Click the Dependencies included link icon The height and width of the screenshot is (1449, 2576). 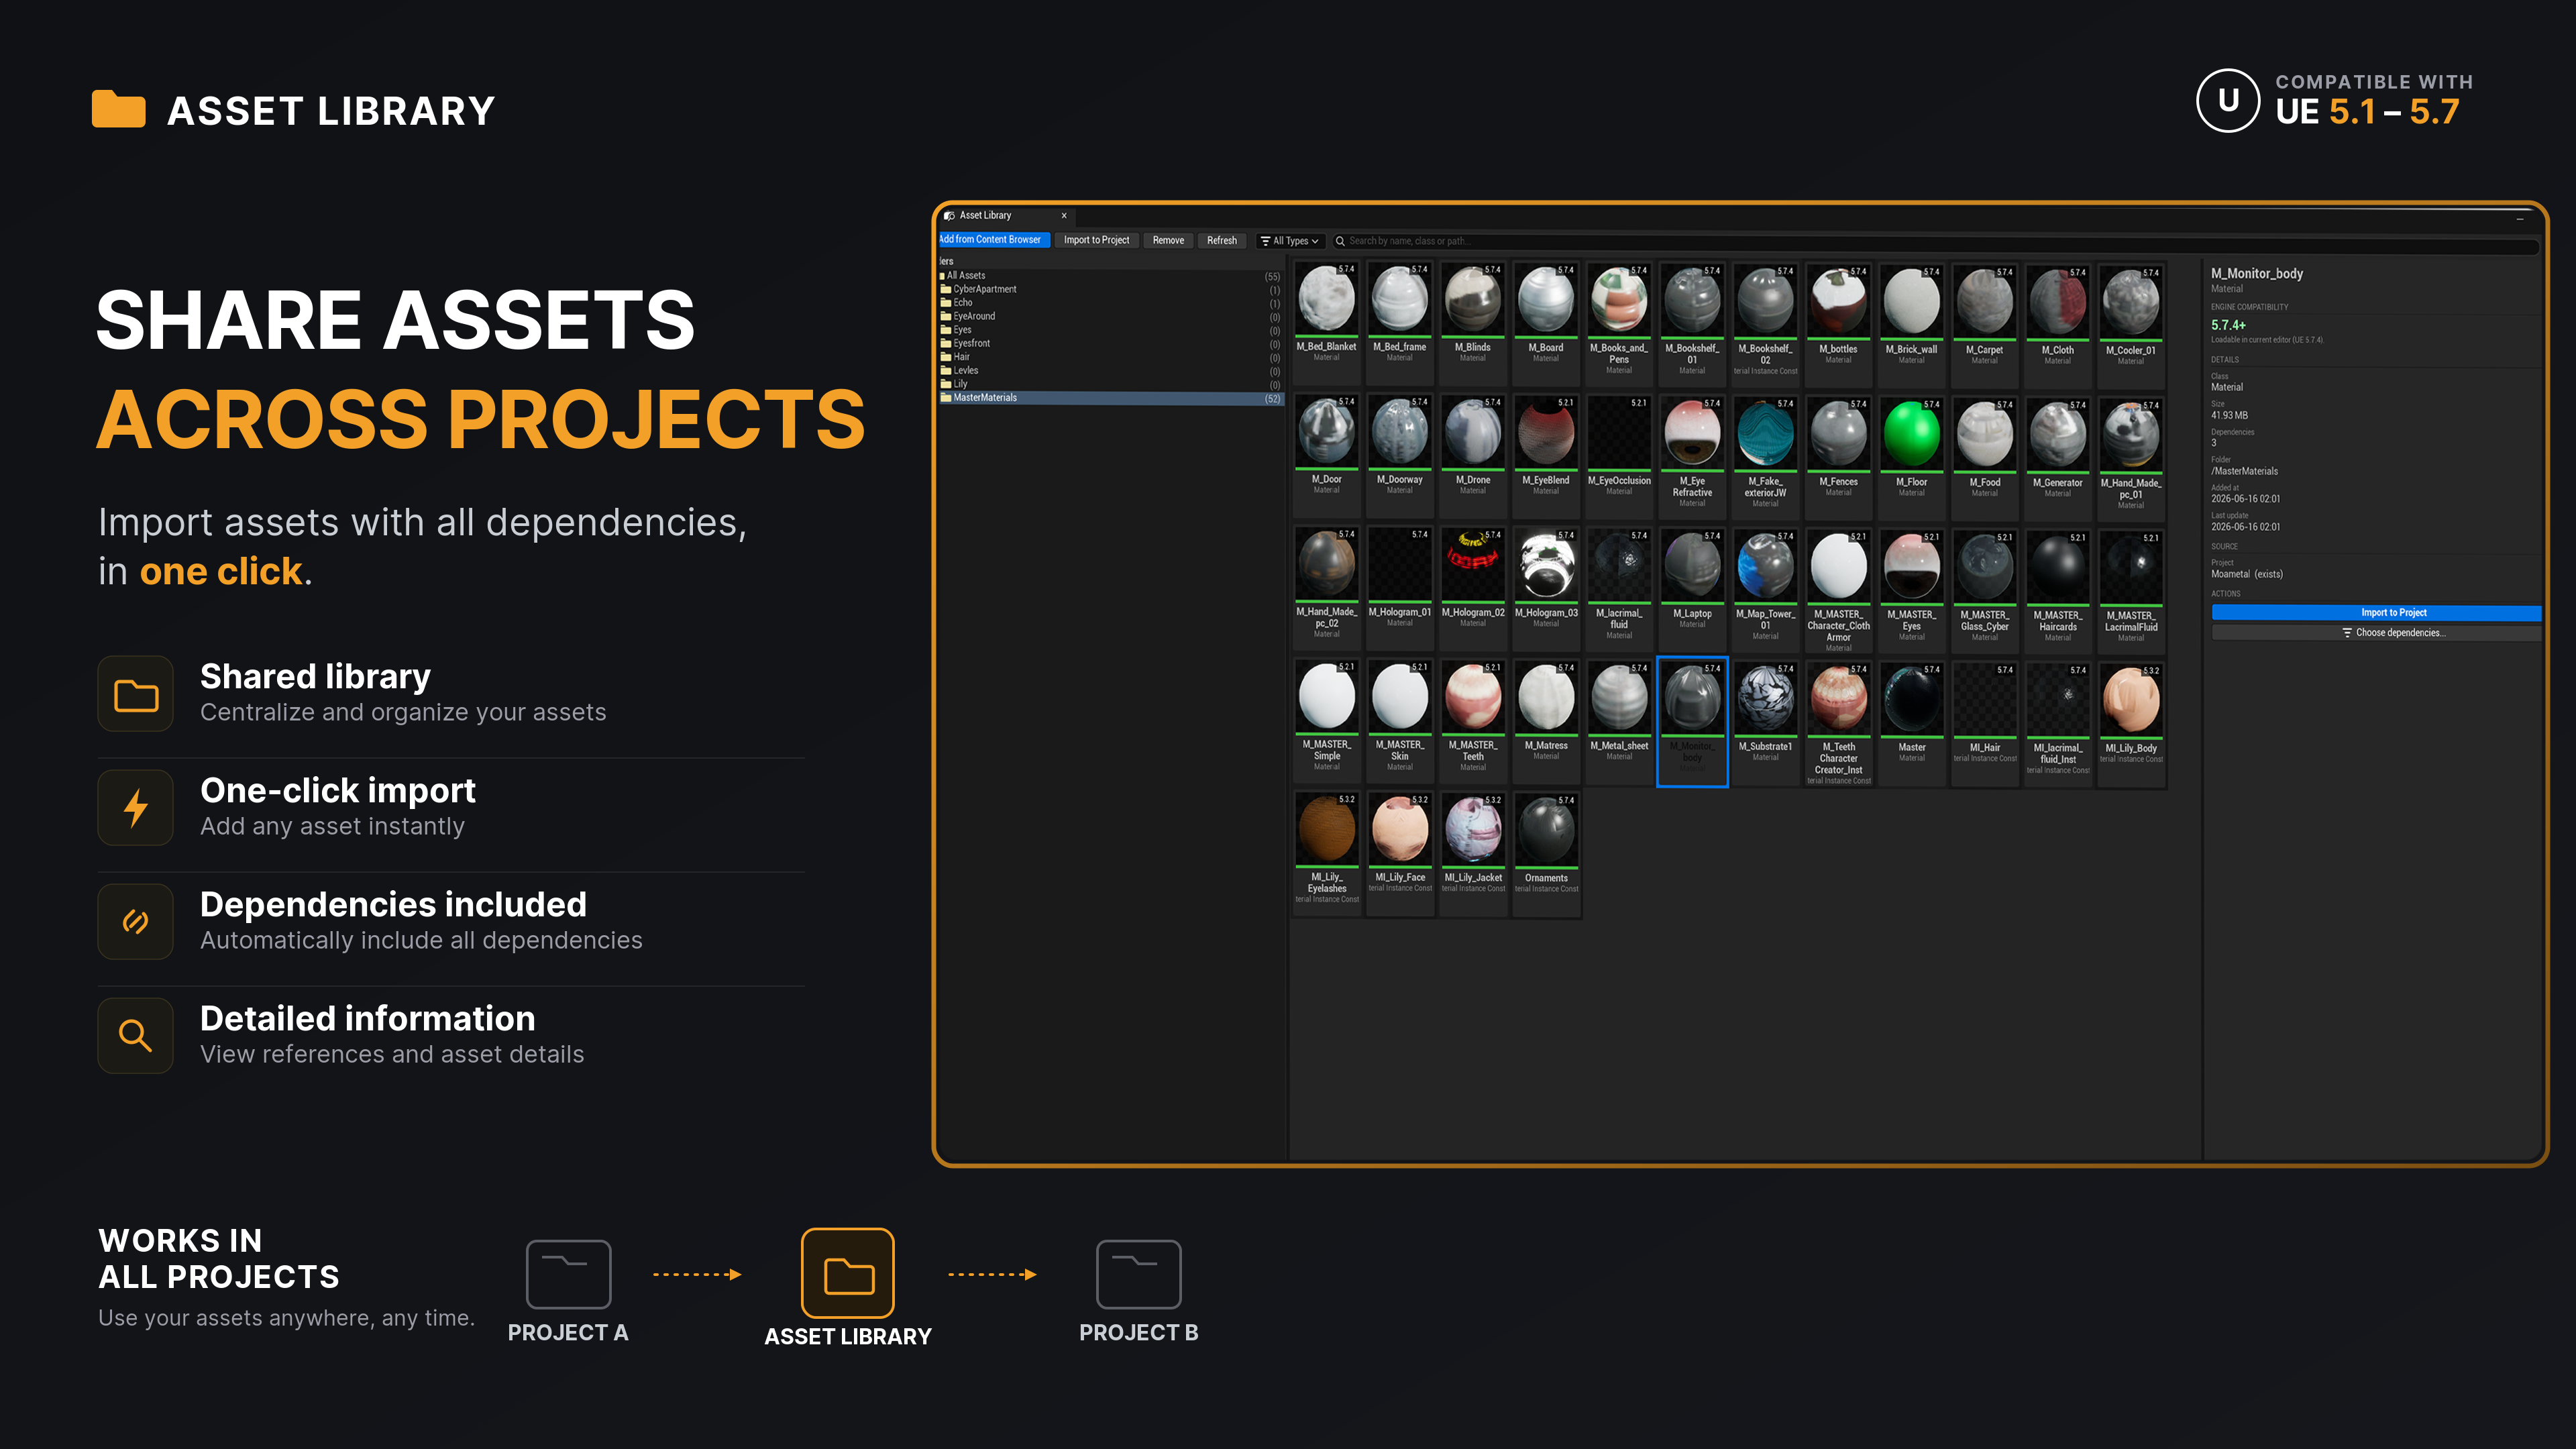tap(136, 922)
